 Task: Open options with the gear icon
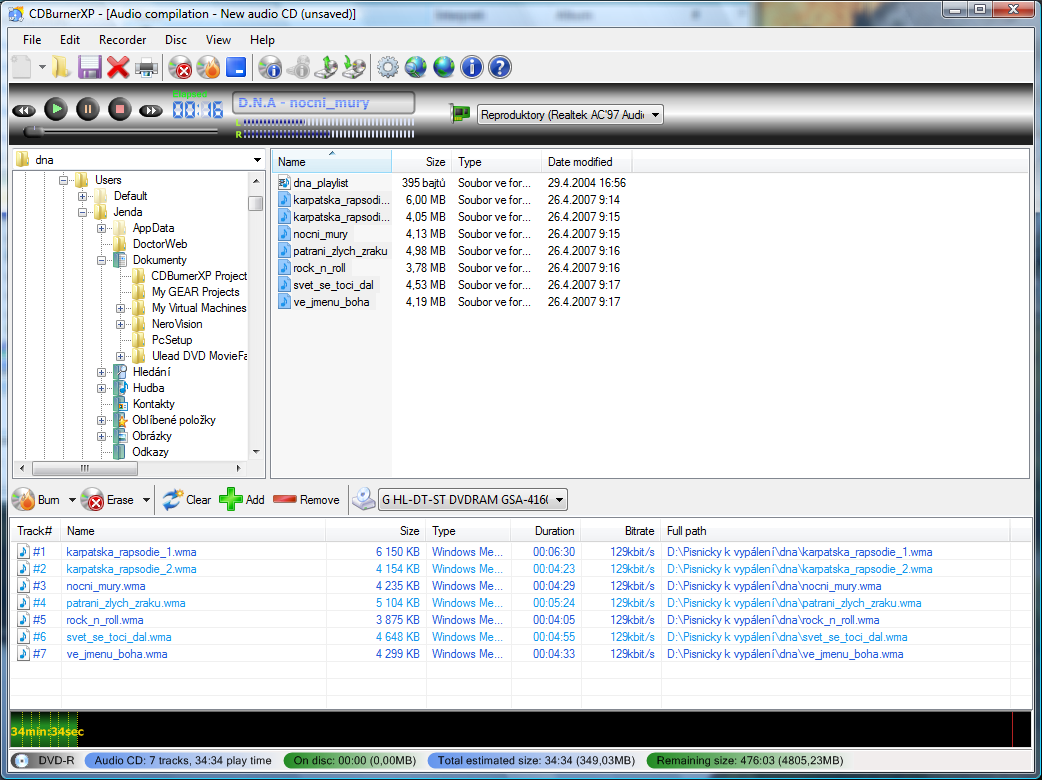pyautogui.click(x=388, y=67)
